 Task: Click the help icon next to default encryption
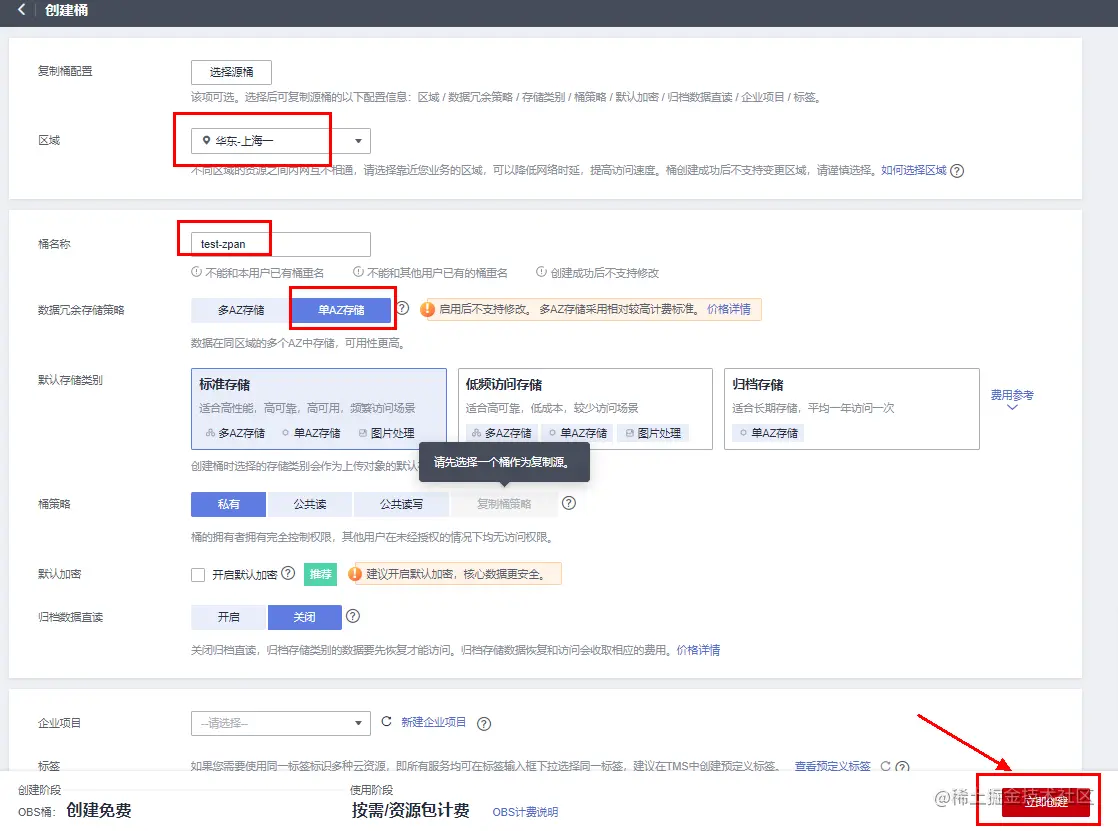point(287,573)
